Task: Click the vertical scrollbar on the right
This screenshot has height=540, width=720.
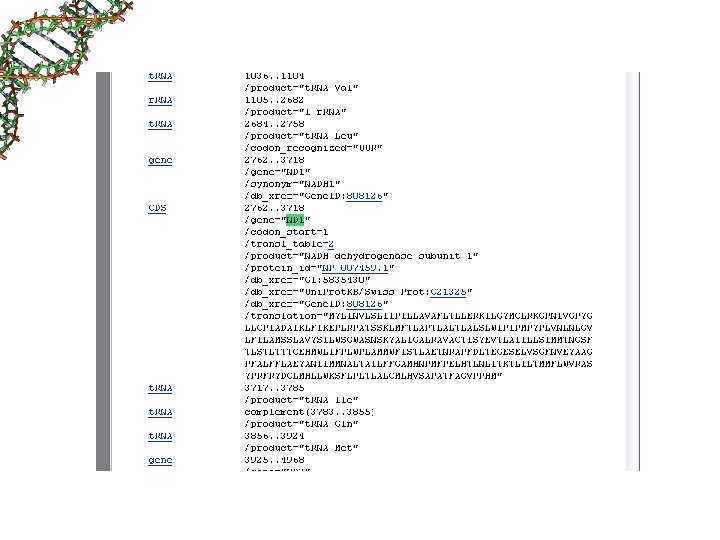Action: 632,271
